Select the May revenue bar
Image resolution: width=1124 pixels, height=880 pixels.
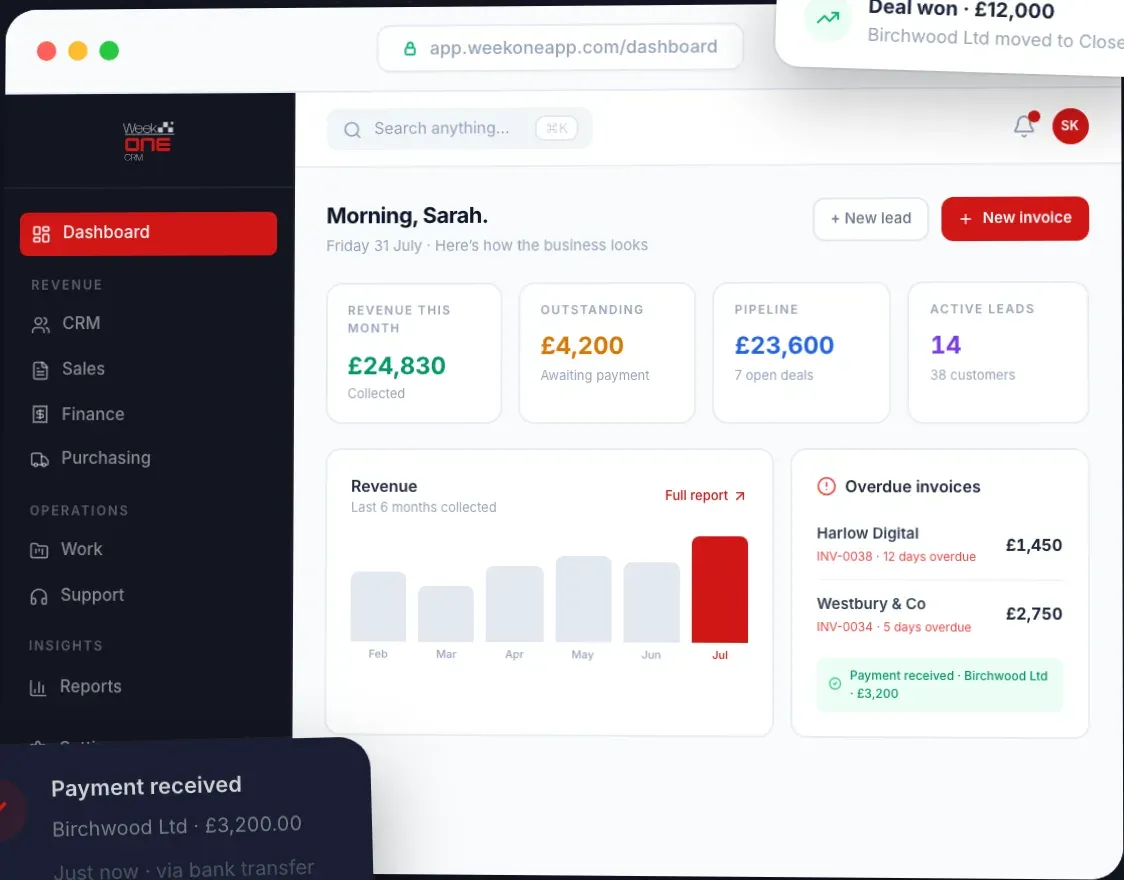coord(584,599)
